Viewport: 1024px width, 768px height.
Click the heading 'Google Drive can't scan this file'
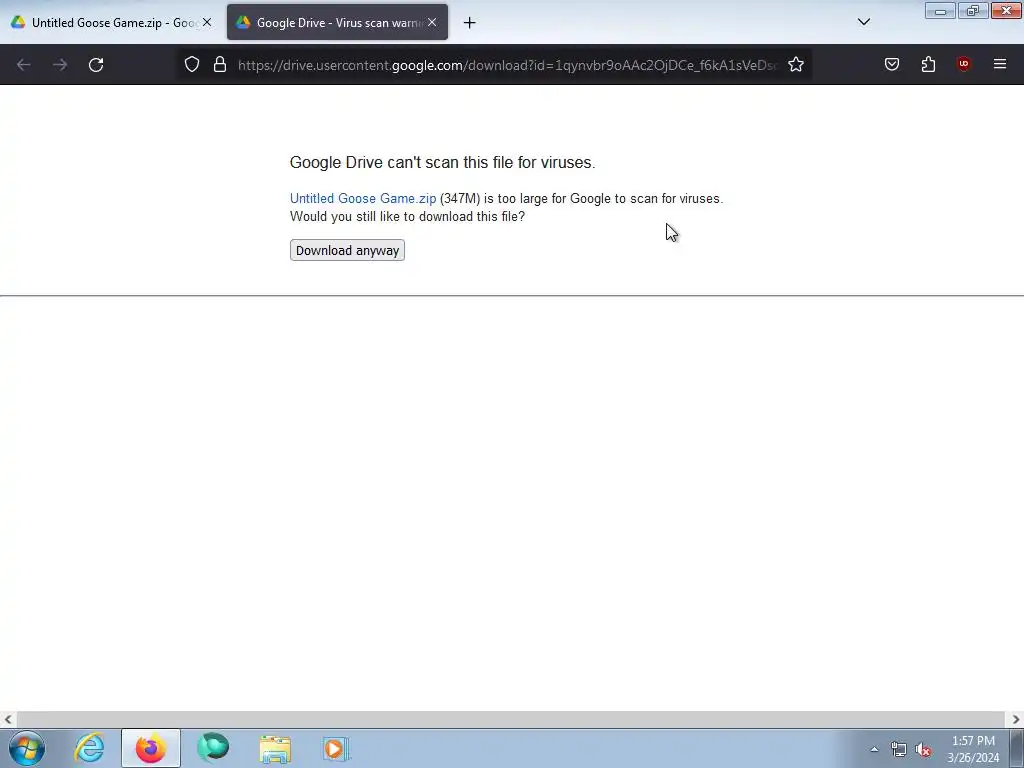442,162
